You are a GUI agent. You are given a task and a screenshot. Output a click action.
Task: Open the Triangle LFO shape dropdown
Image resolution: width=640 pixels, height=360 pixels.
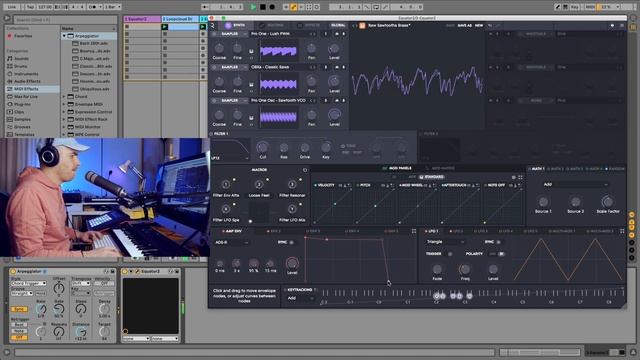click(x=445, y=242)
